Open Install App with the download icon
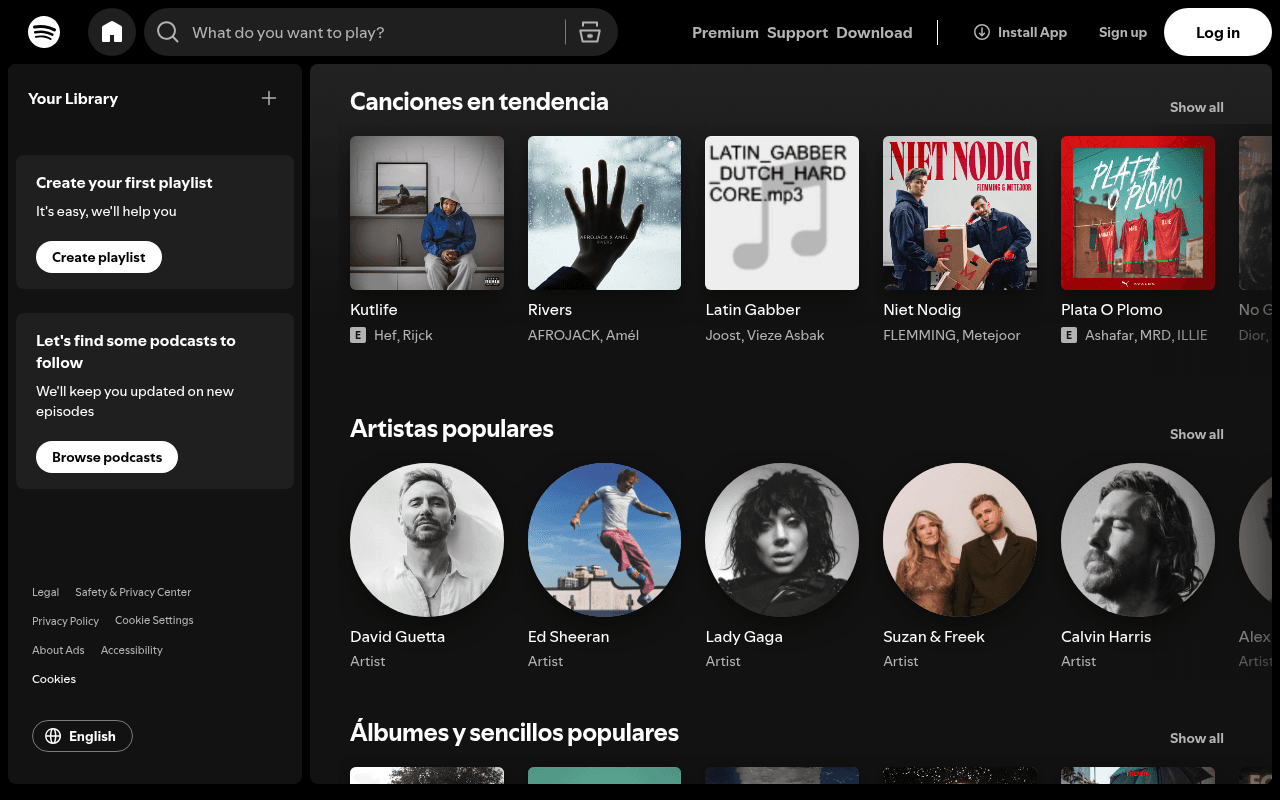The height and width of the screenshot is (800, 1280). click(981, 32)
